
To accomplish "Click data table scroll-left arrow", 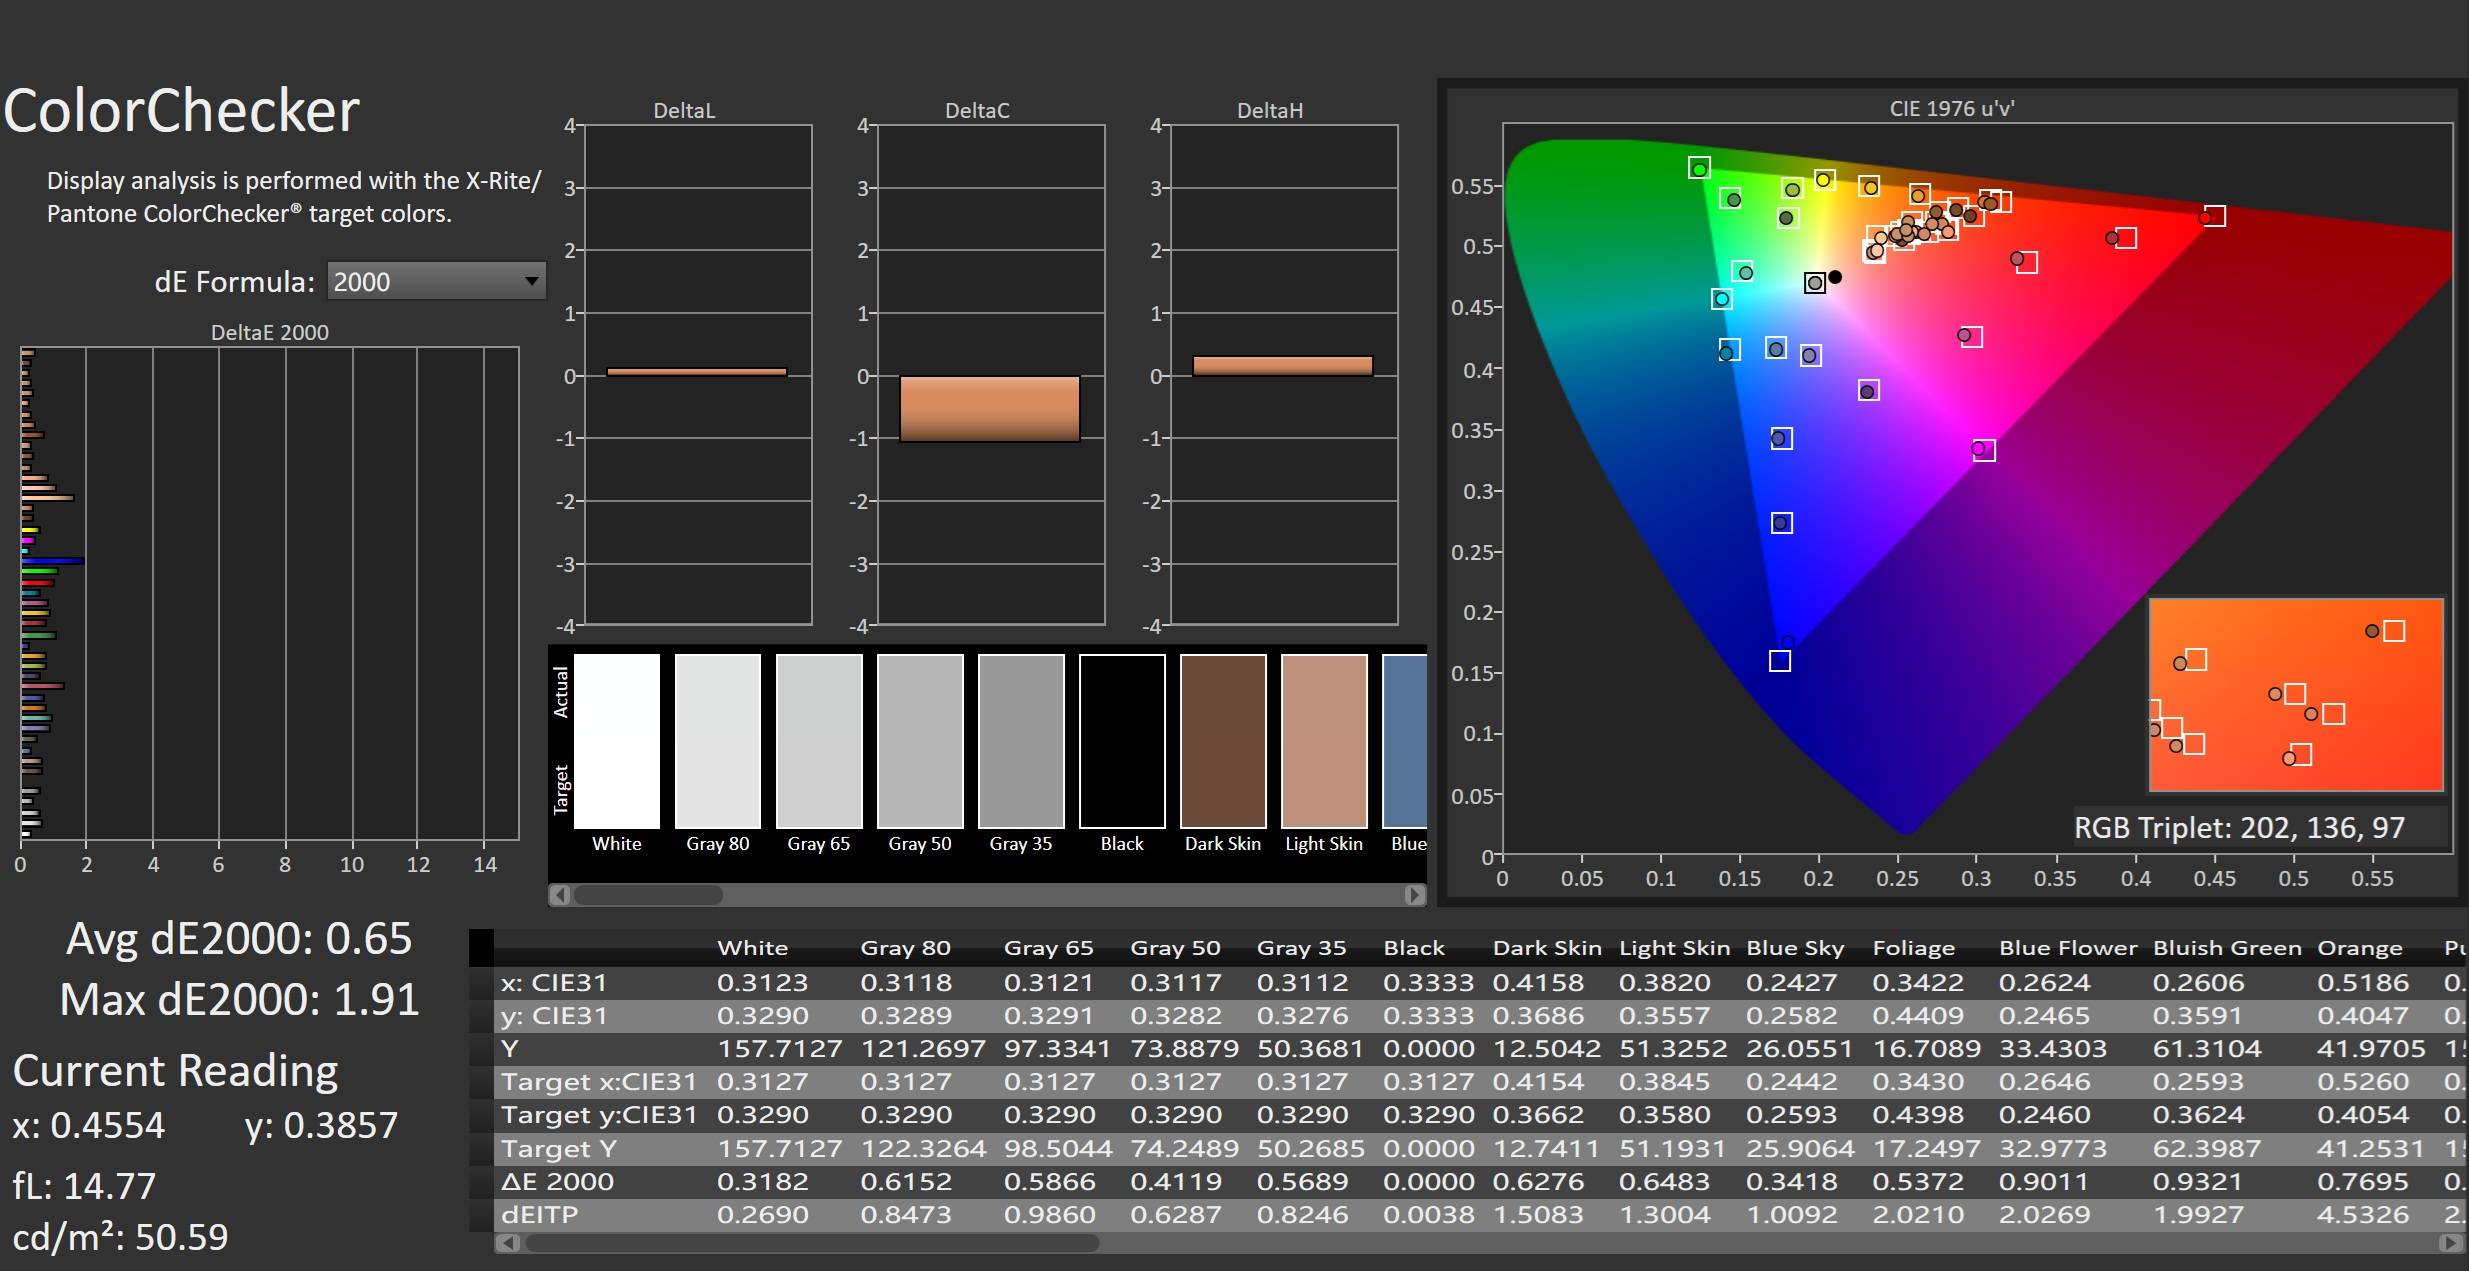I will [509, 1243].
